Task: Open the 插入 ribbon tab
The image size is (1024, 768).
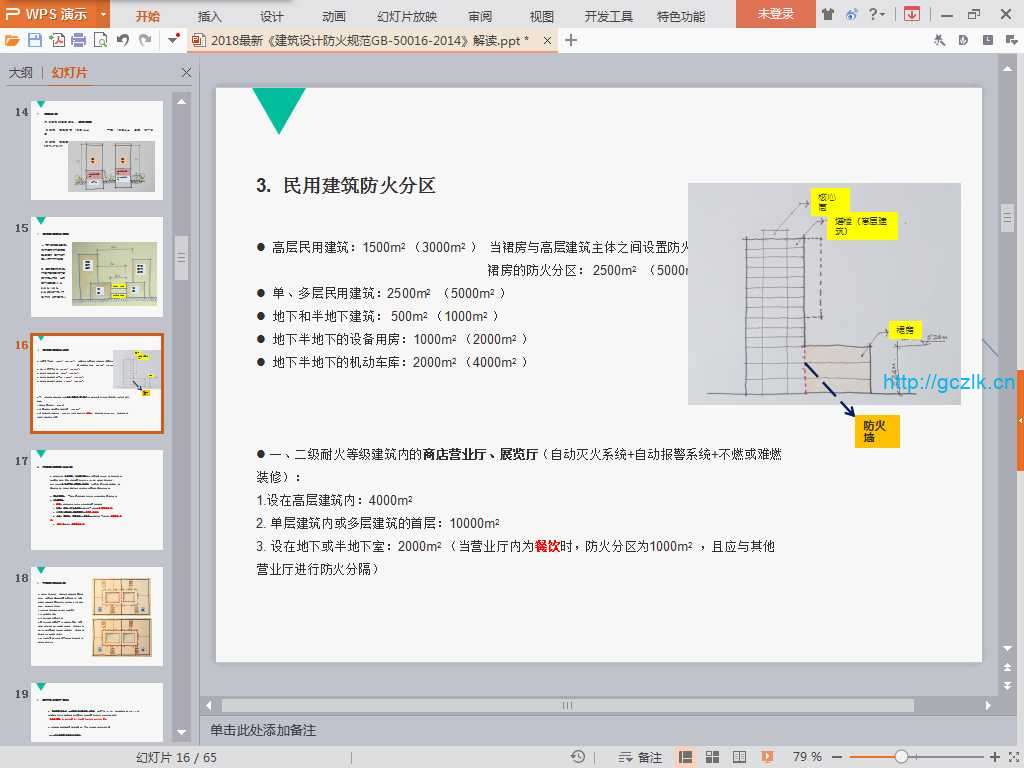Action: (210, 16)
